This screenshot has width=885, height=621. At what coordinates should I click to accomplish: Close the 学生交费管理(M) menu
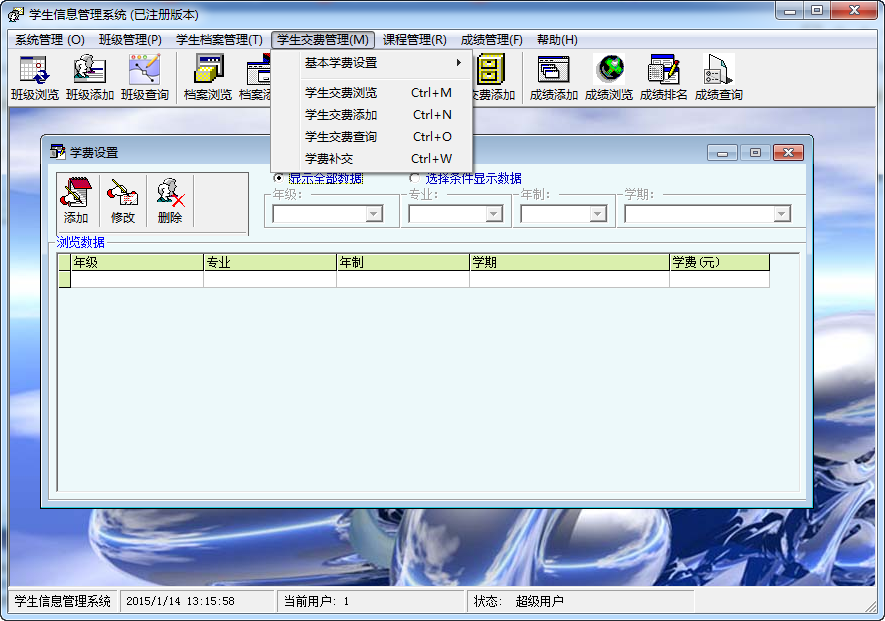(323, 40)
